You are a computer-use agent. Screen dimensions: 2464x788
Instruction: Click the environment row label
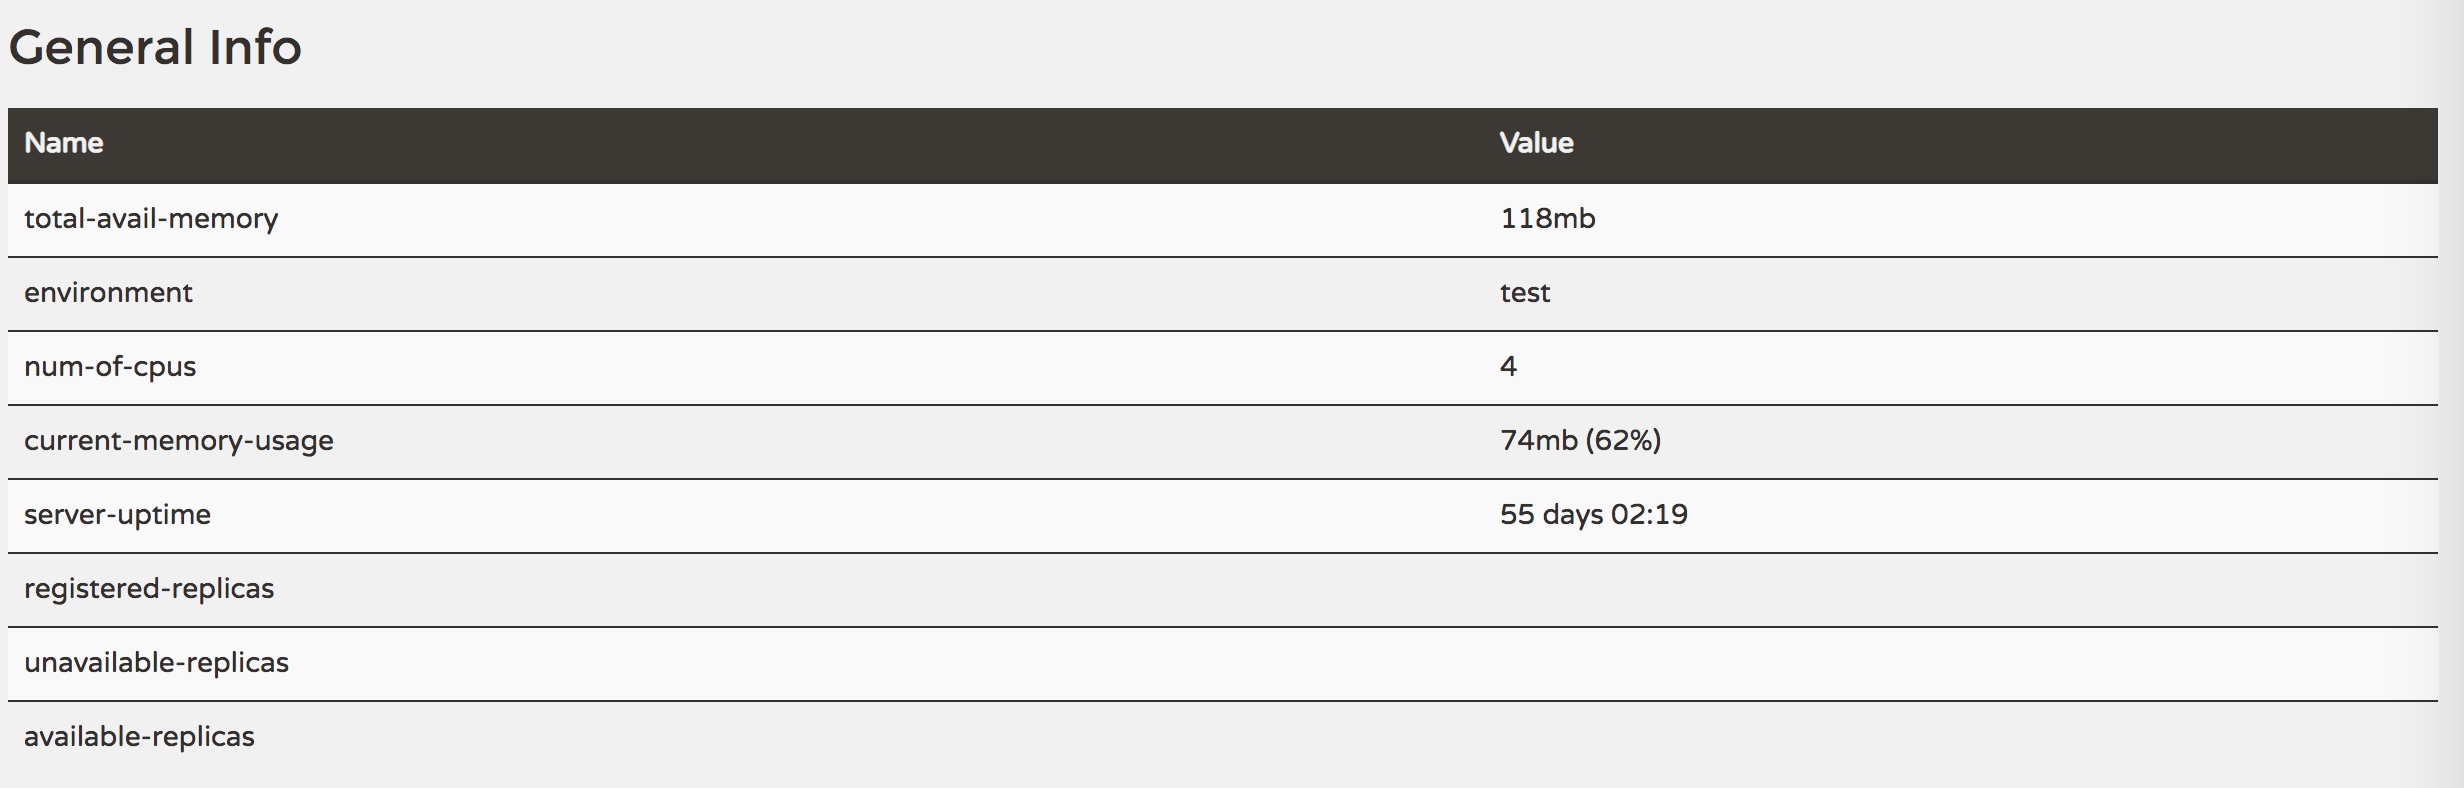coord(108,293)
